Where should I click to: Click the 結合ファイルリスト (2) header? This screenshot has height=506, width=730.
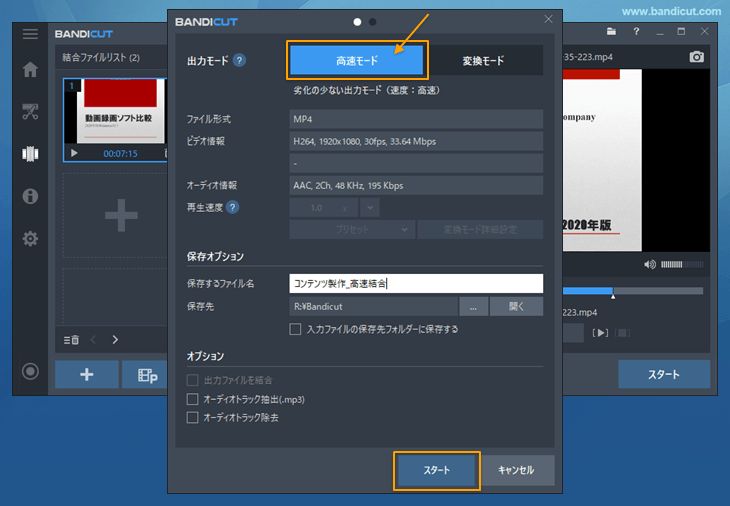click(101, 58)
